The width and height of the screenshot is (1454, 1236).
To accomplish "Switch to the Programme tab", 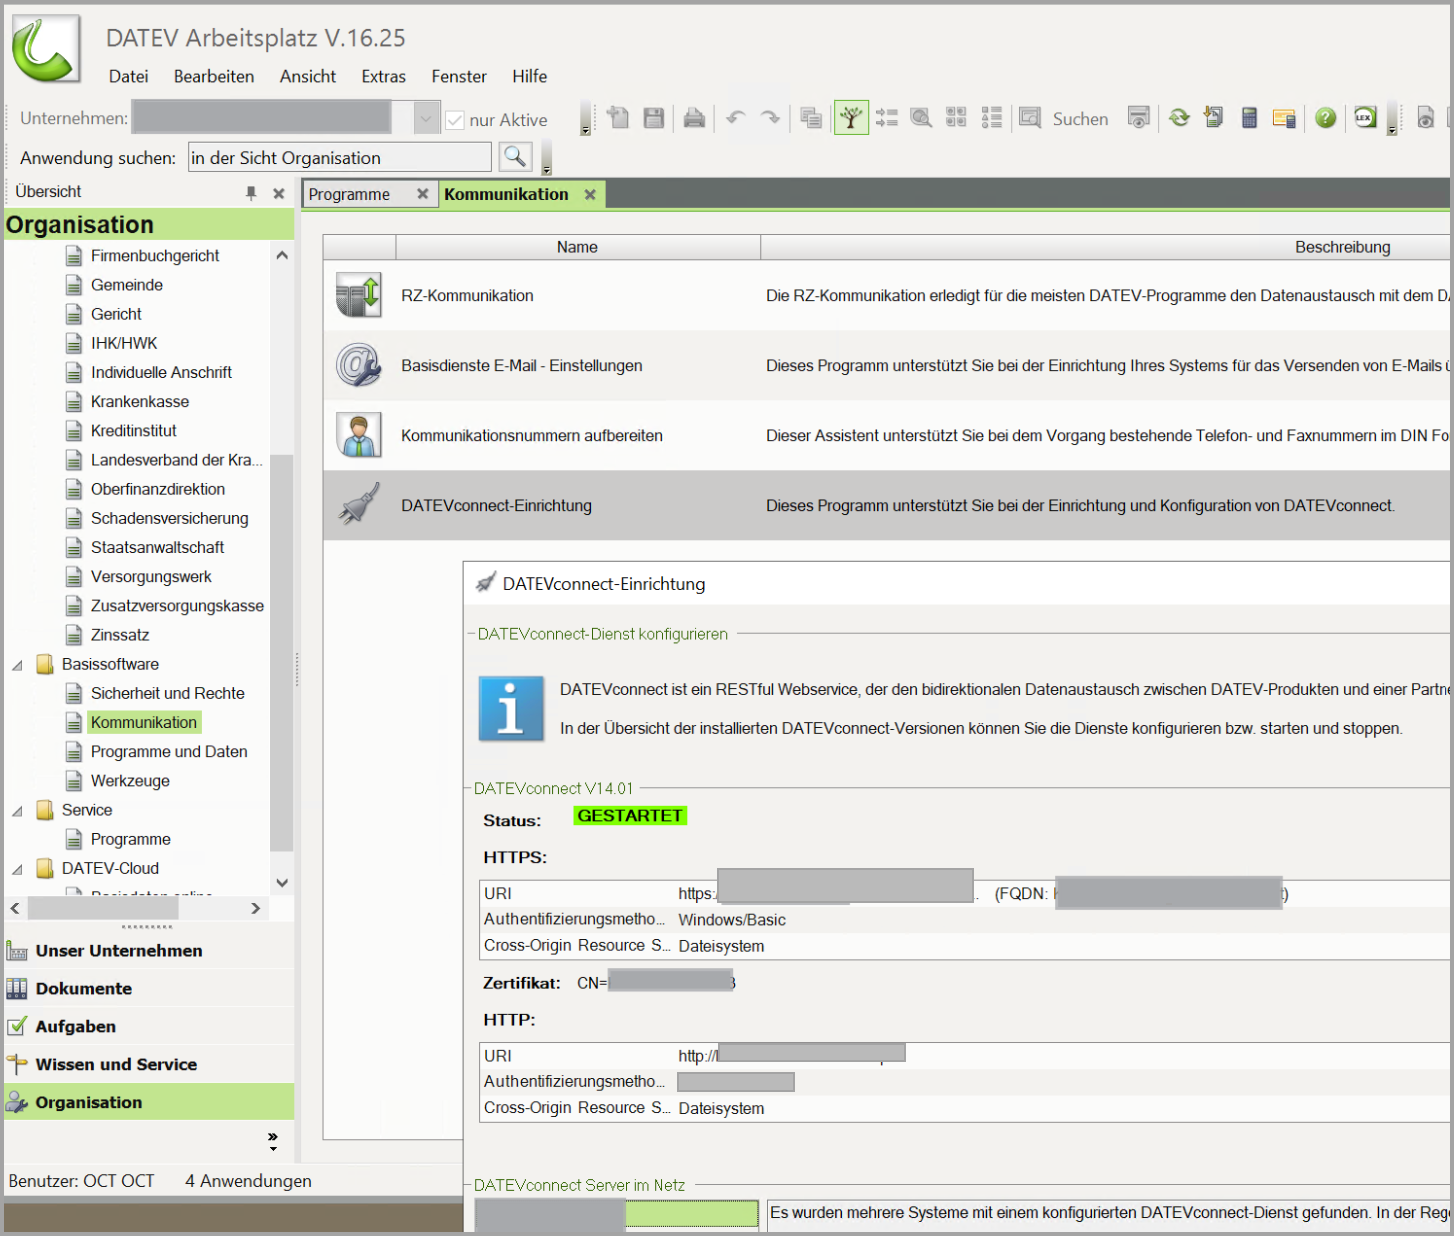I will click(349, 194).
